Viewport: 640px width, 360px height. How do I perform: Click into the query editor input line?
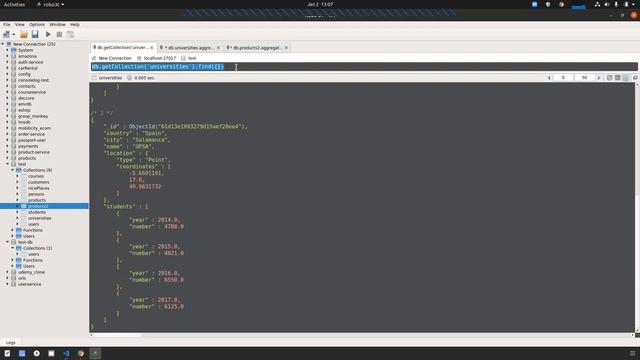click(x=363, y=67)
